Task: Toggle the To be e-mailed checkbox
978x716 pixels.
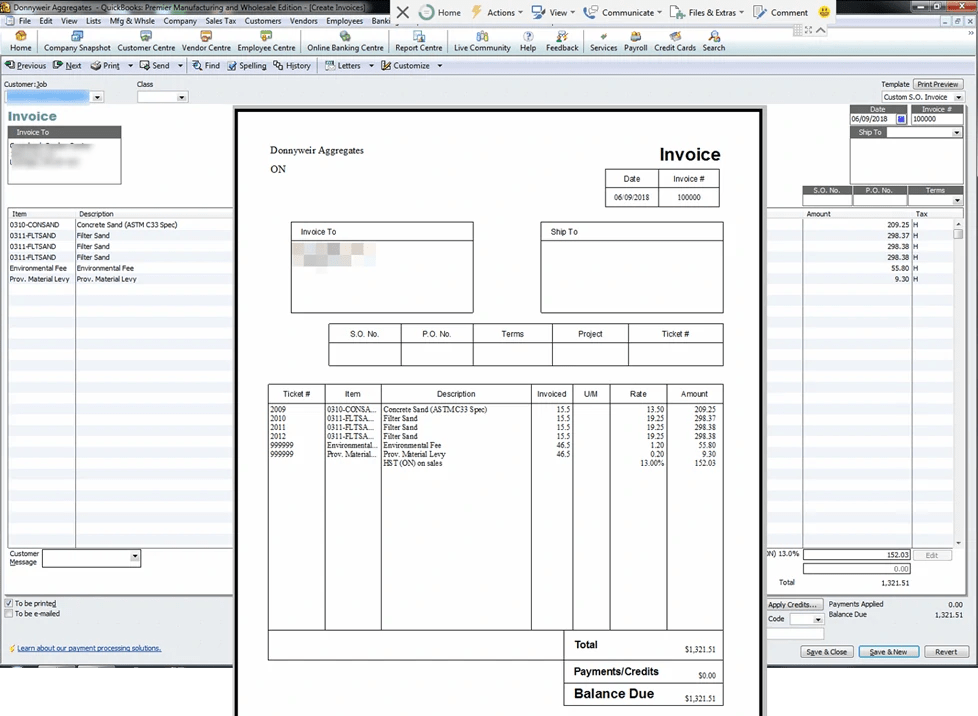Action: 9,614
